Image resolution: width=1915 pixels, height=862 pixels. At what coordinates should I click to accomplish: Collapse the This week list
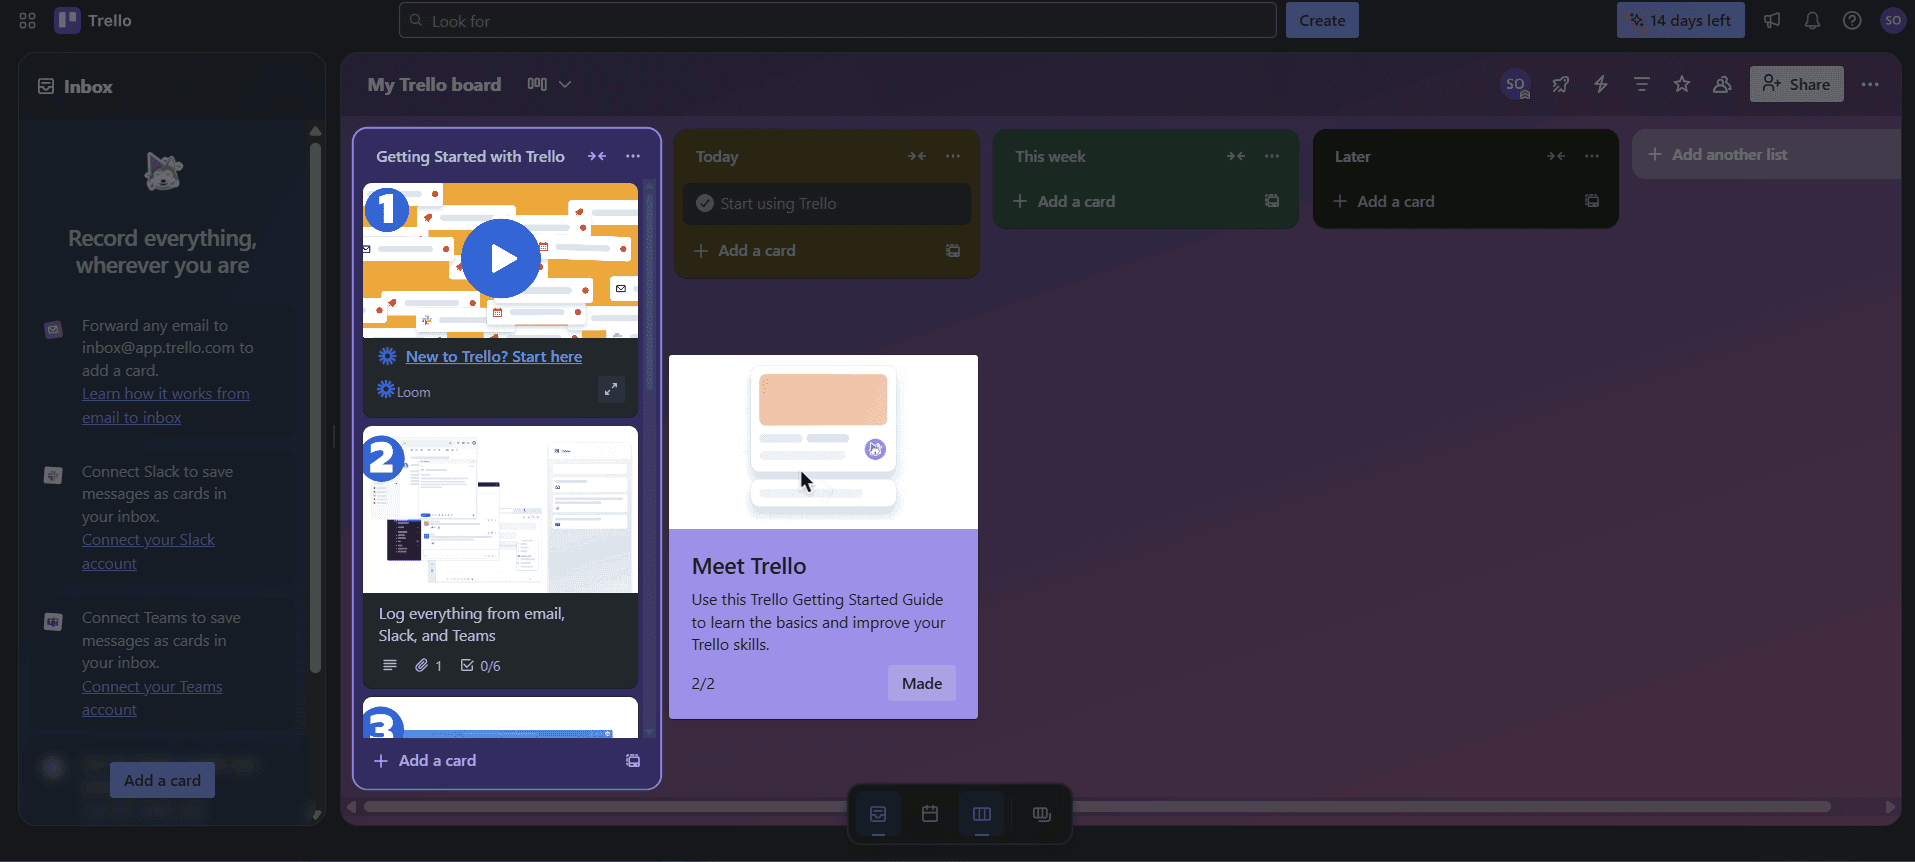pos(1236,156)
